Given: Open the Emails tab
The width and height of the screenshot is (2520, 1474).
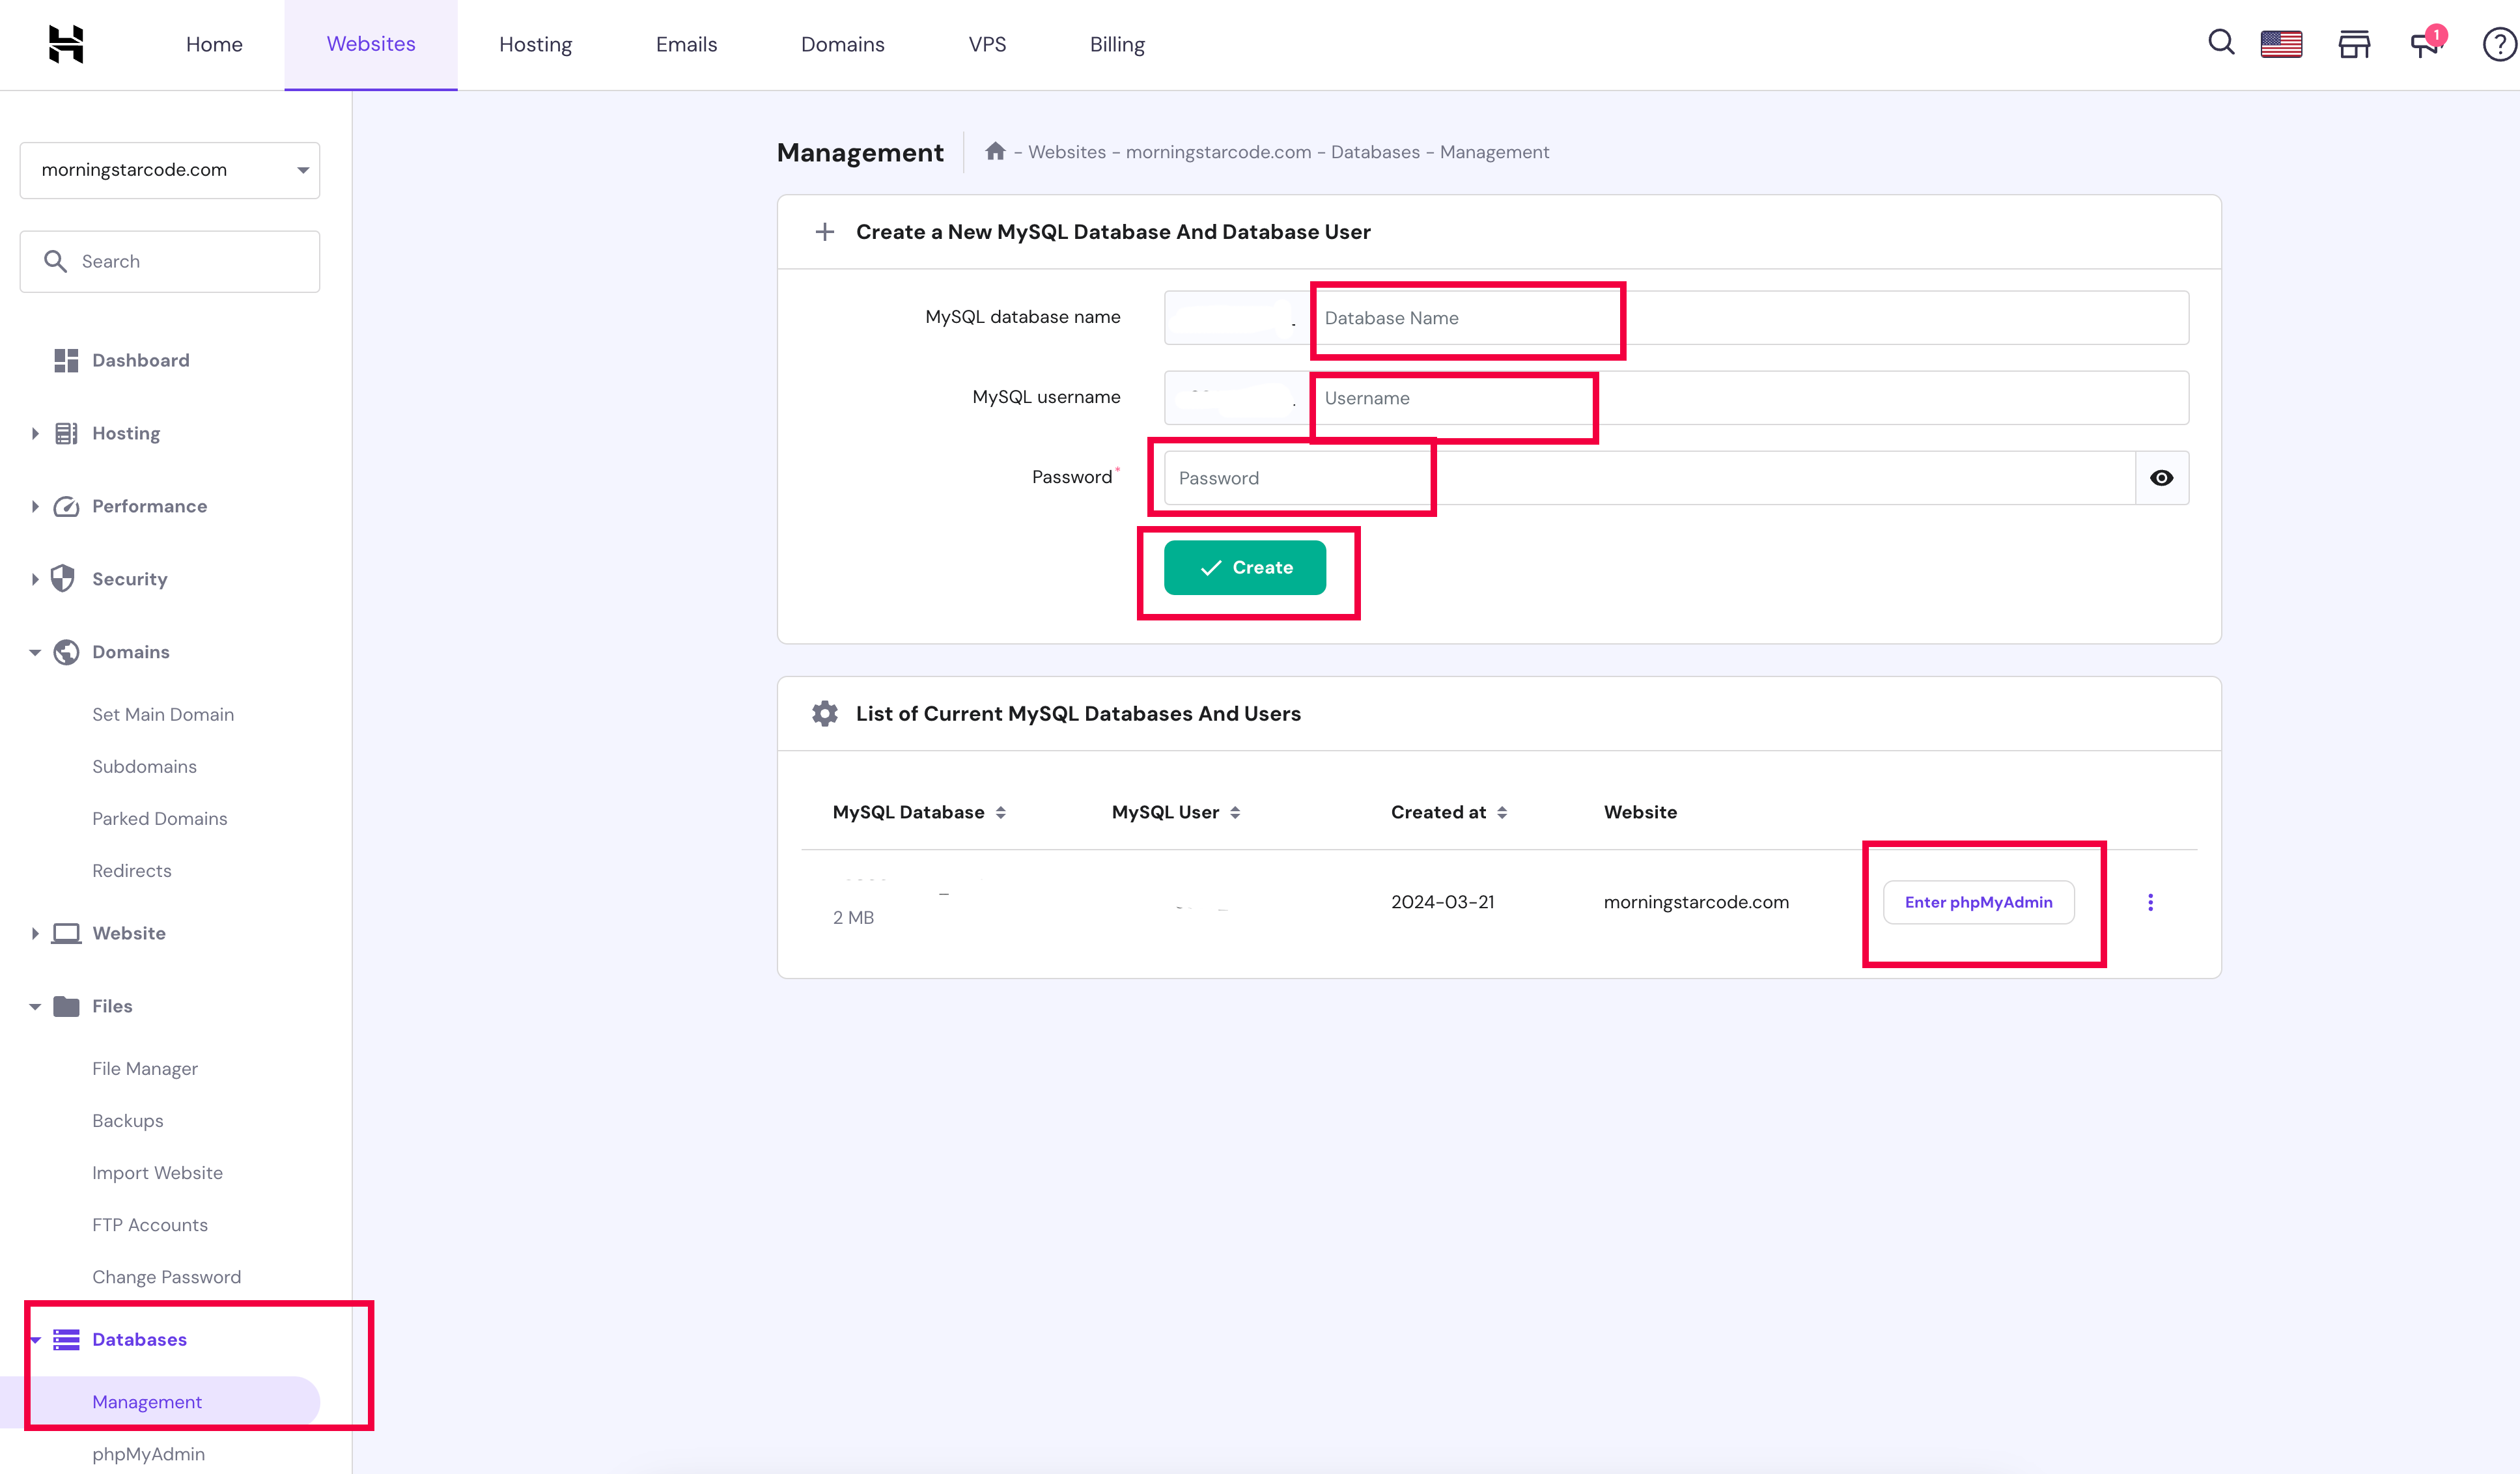Looking at the screenshot, I should [687, 44].
